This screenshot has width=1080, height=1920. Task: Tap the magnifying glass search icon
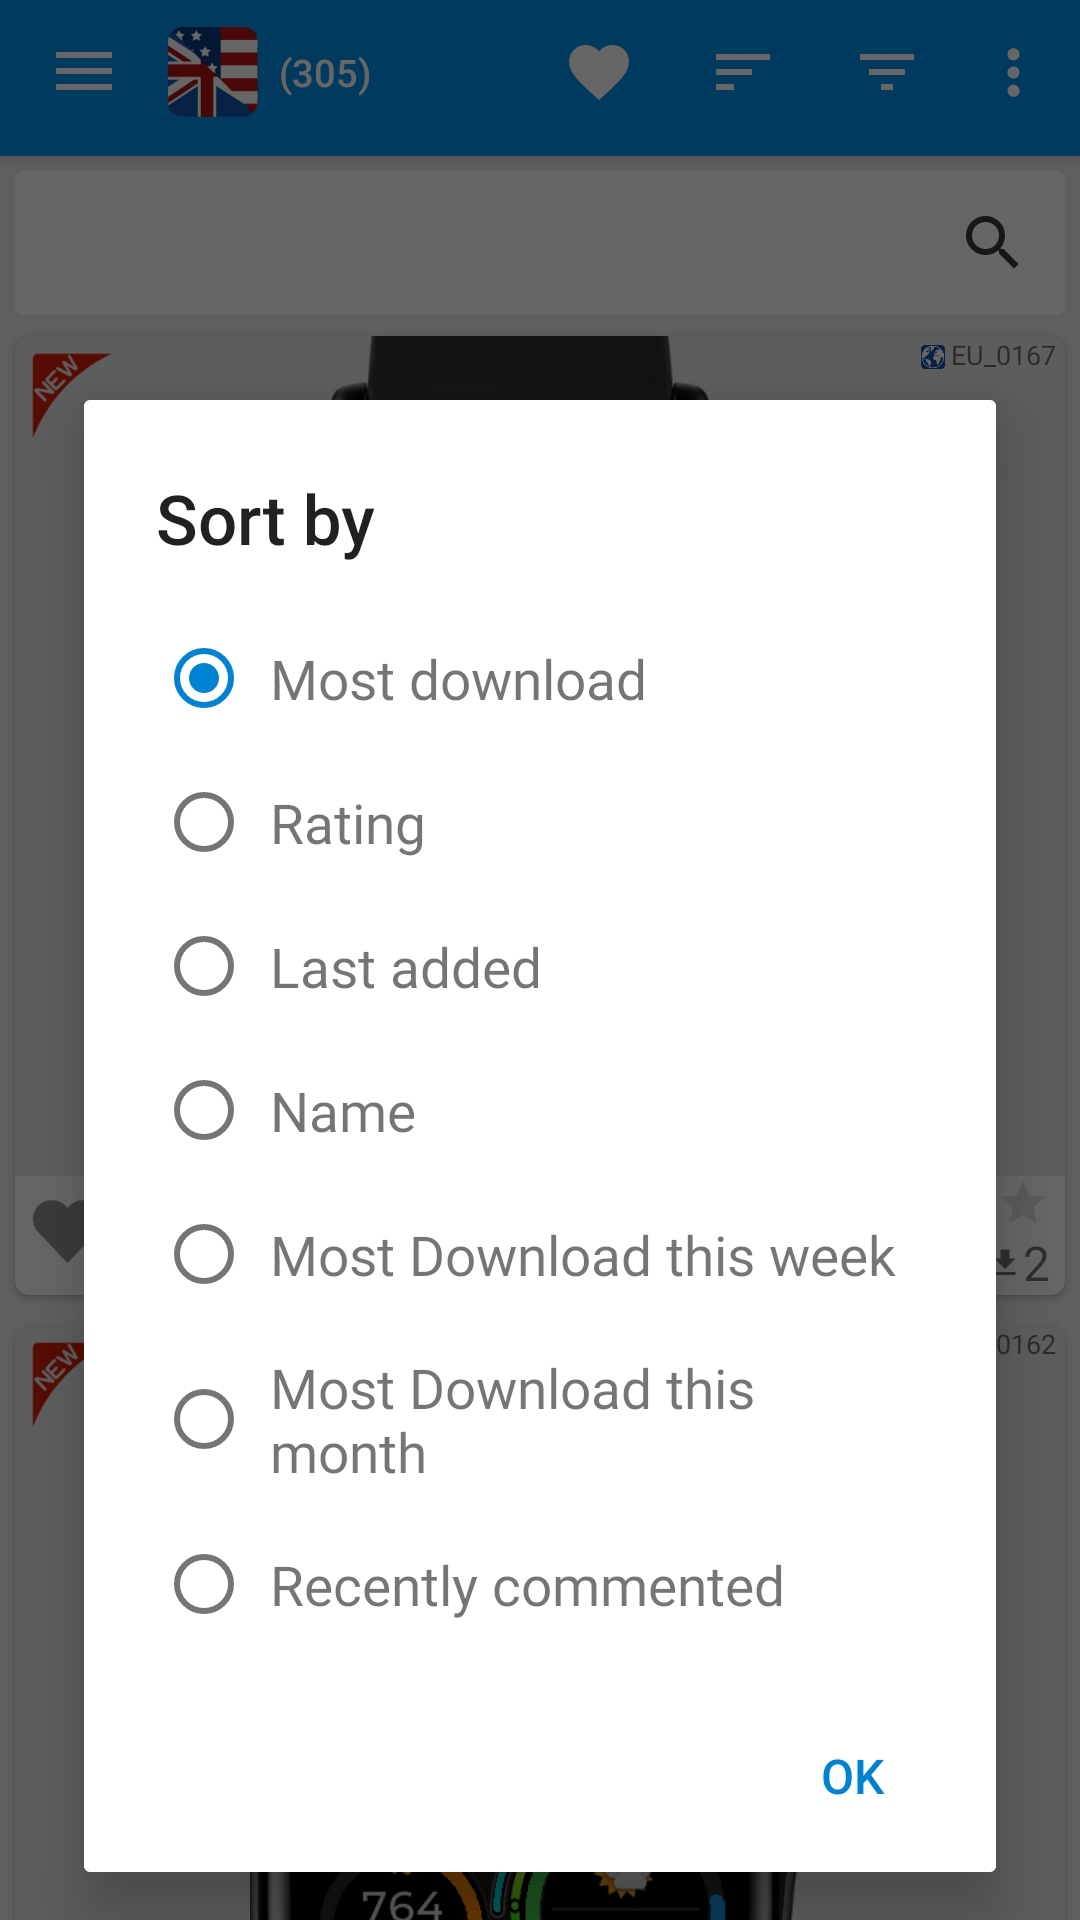(991, 242)
